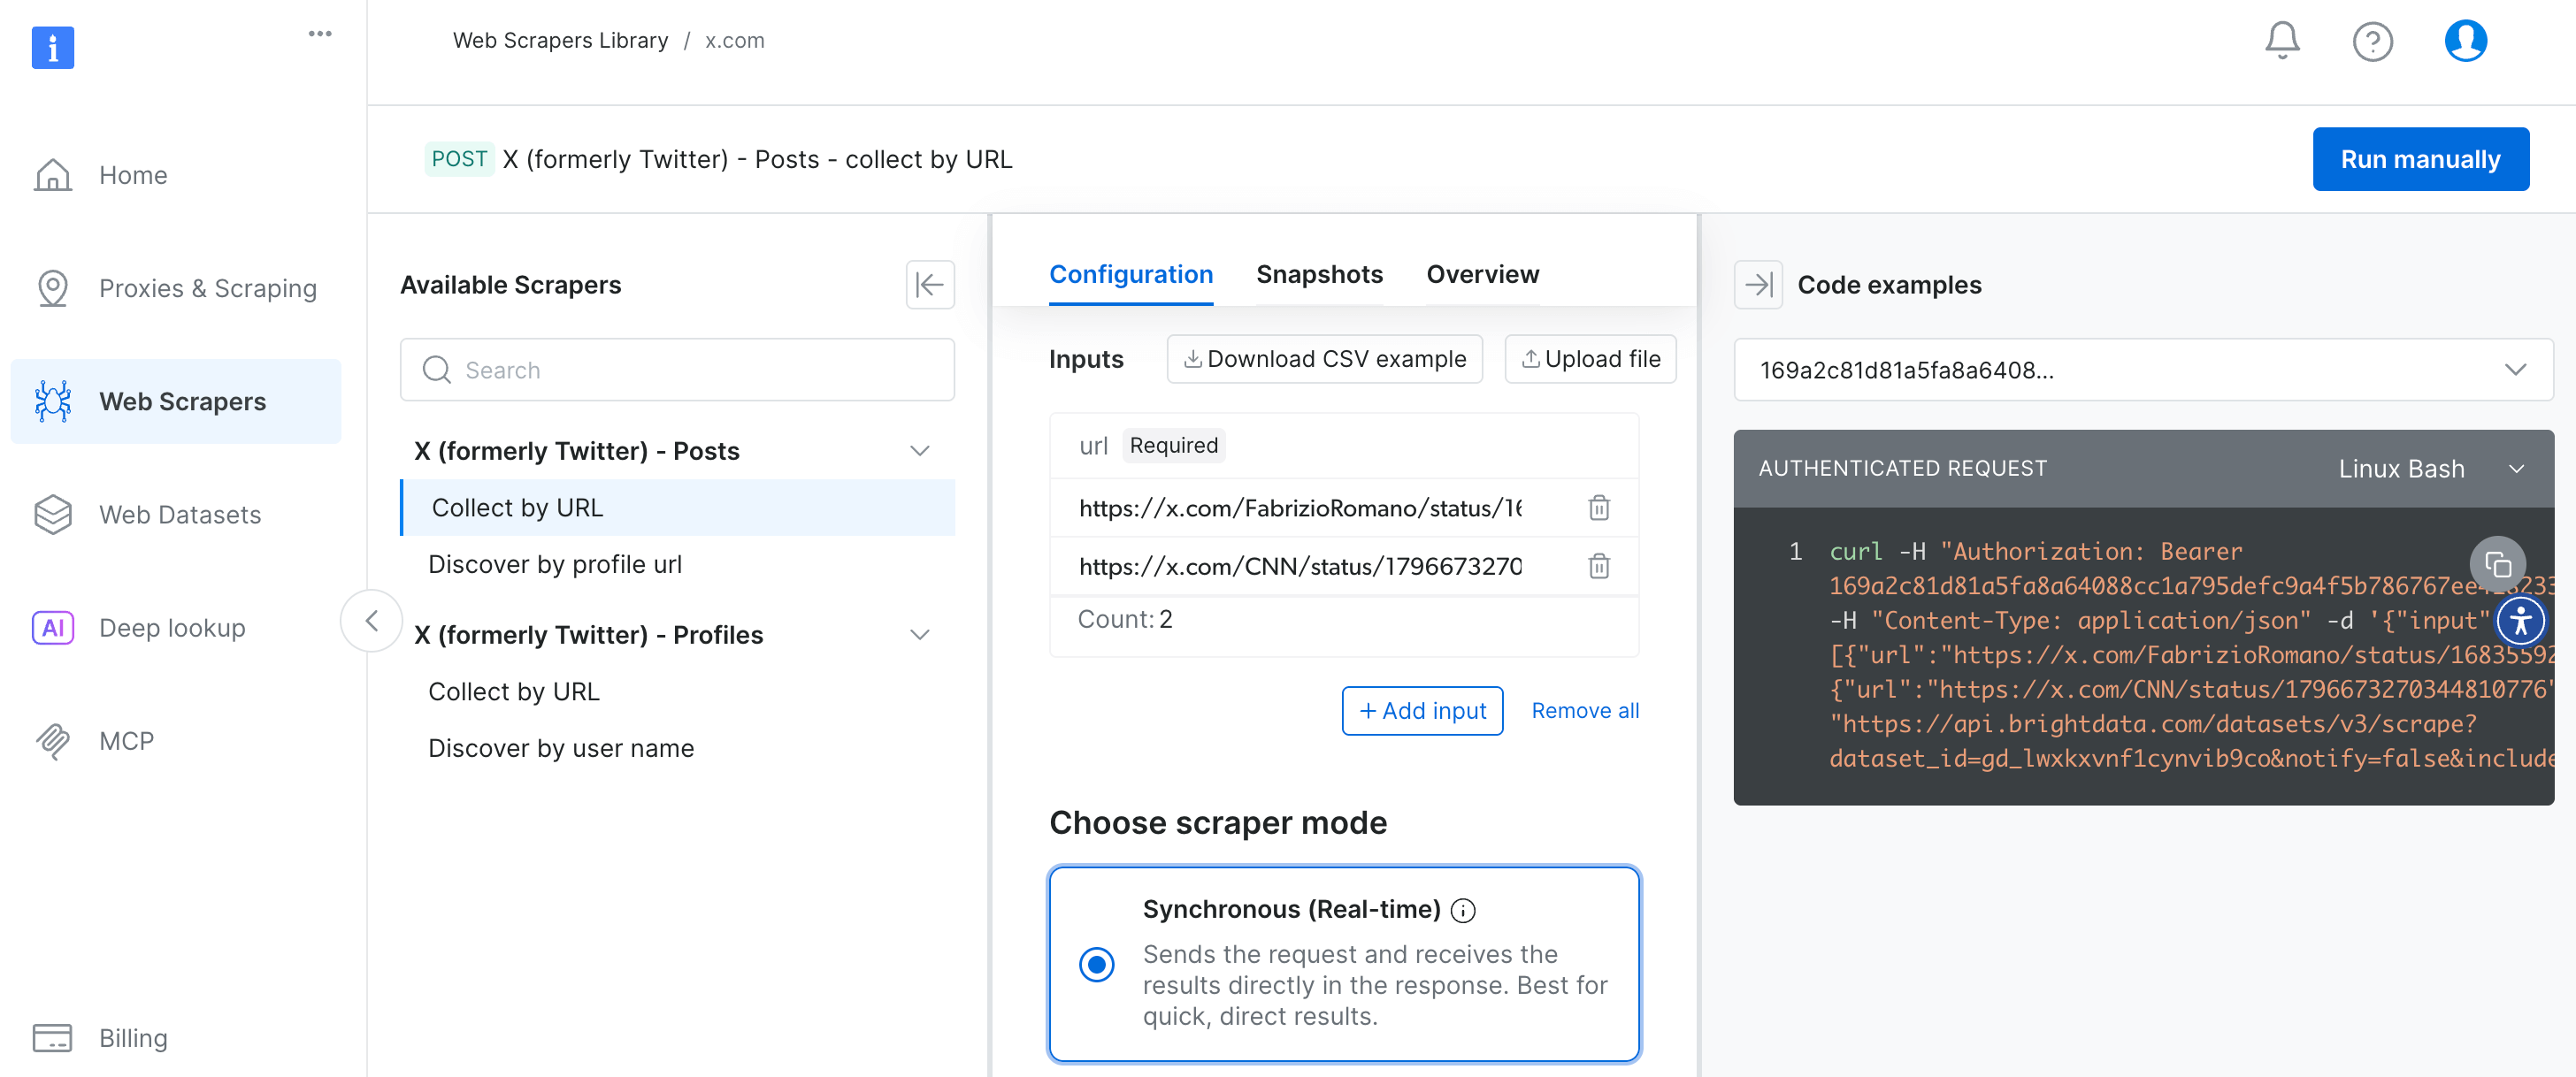2576x1077 pixels.
Task: Collapse the Available Scrapers panel
Action: tap(929, 285)
